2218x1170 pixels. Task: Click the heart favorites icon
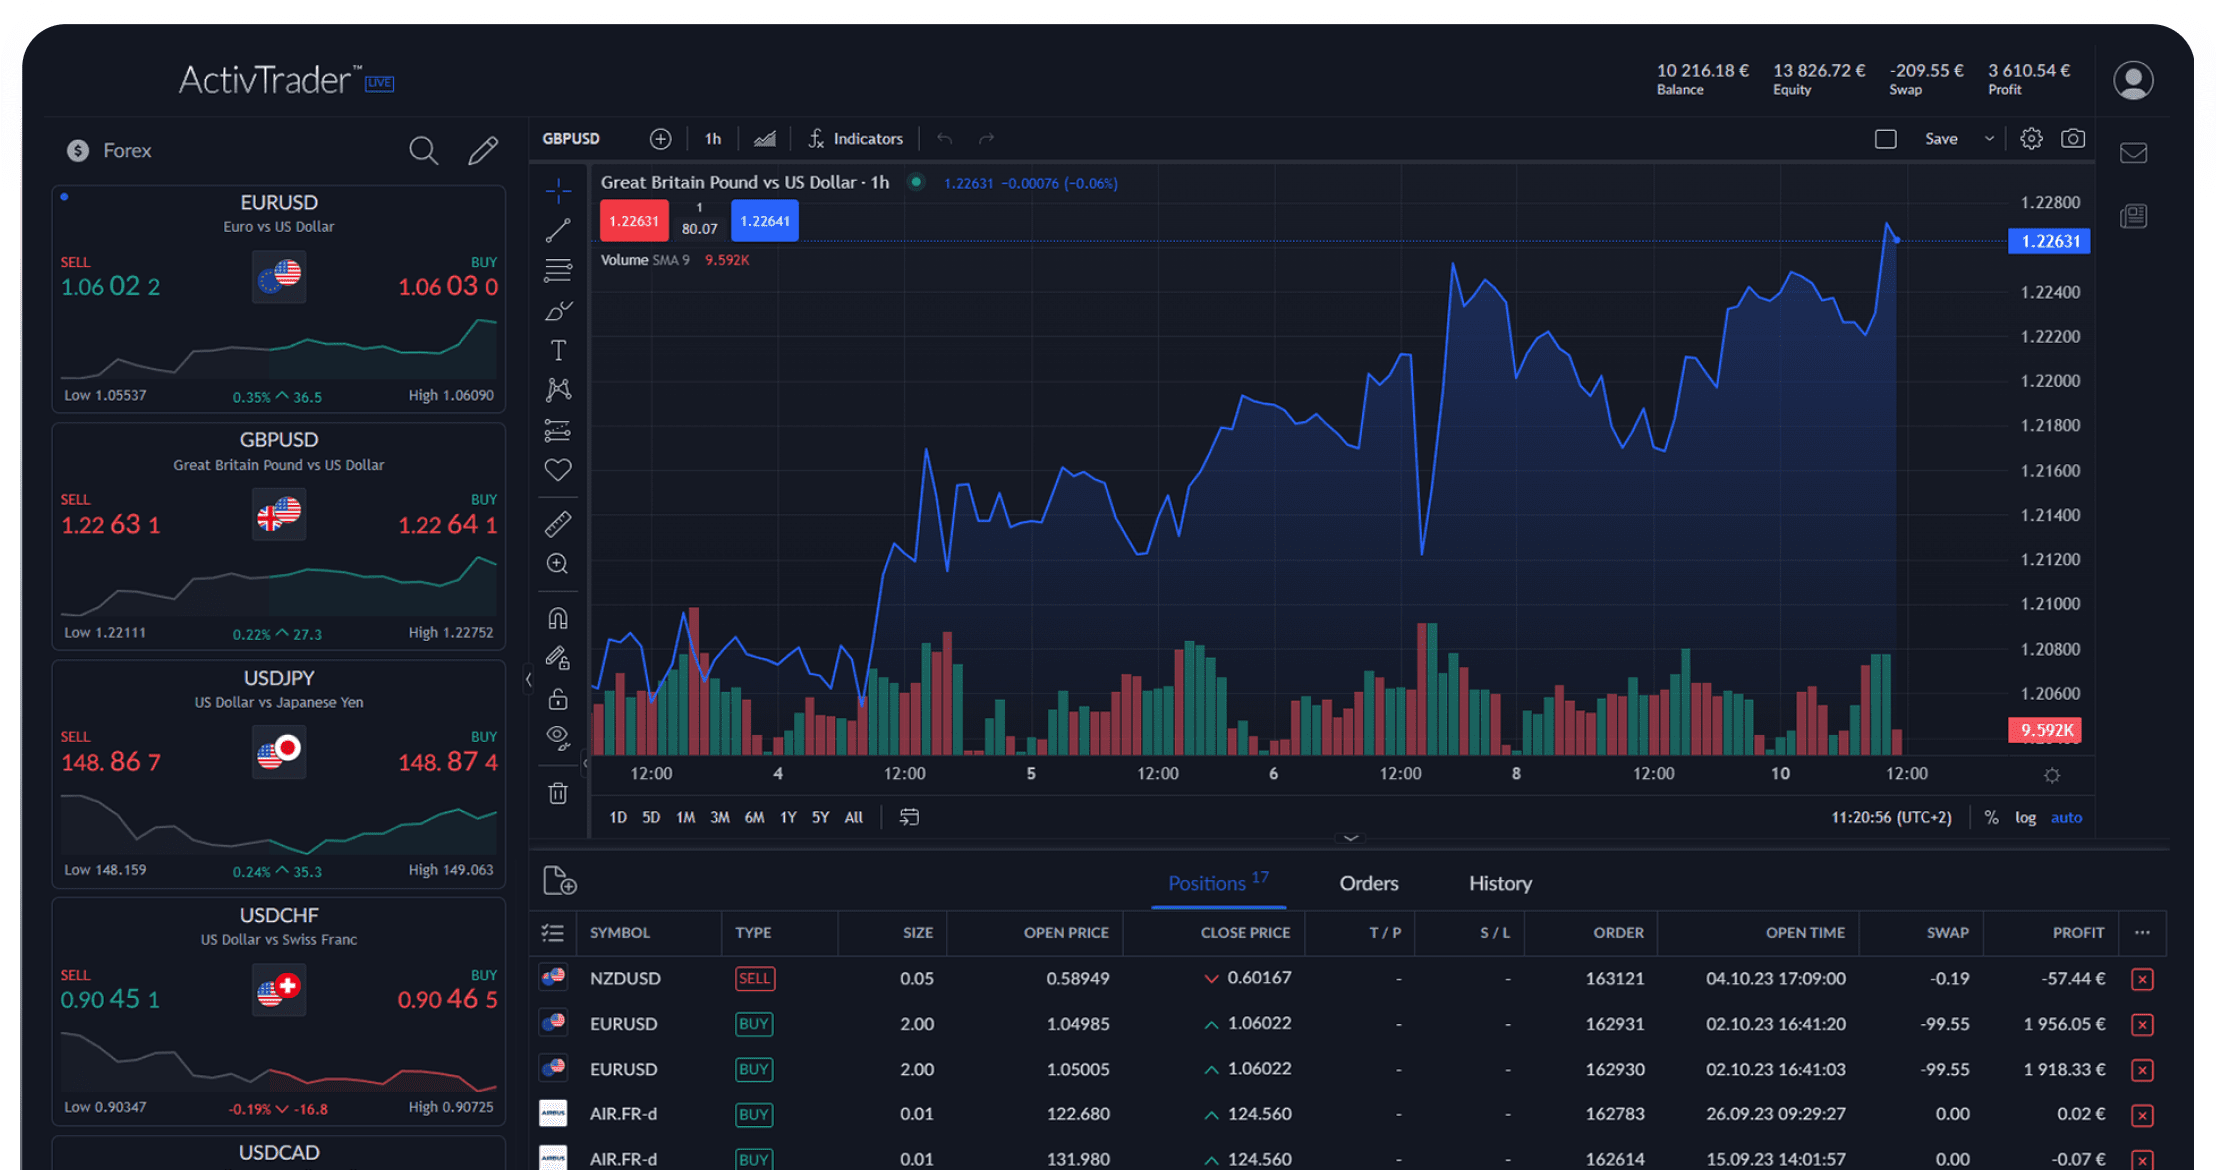(x=558, y=469)
